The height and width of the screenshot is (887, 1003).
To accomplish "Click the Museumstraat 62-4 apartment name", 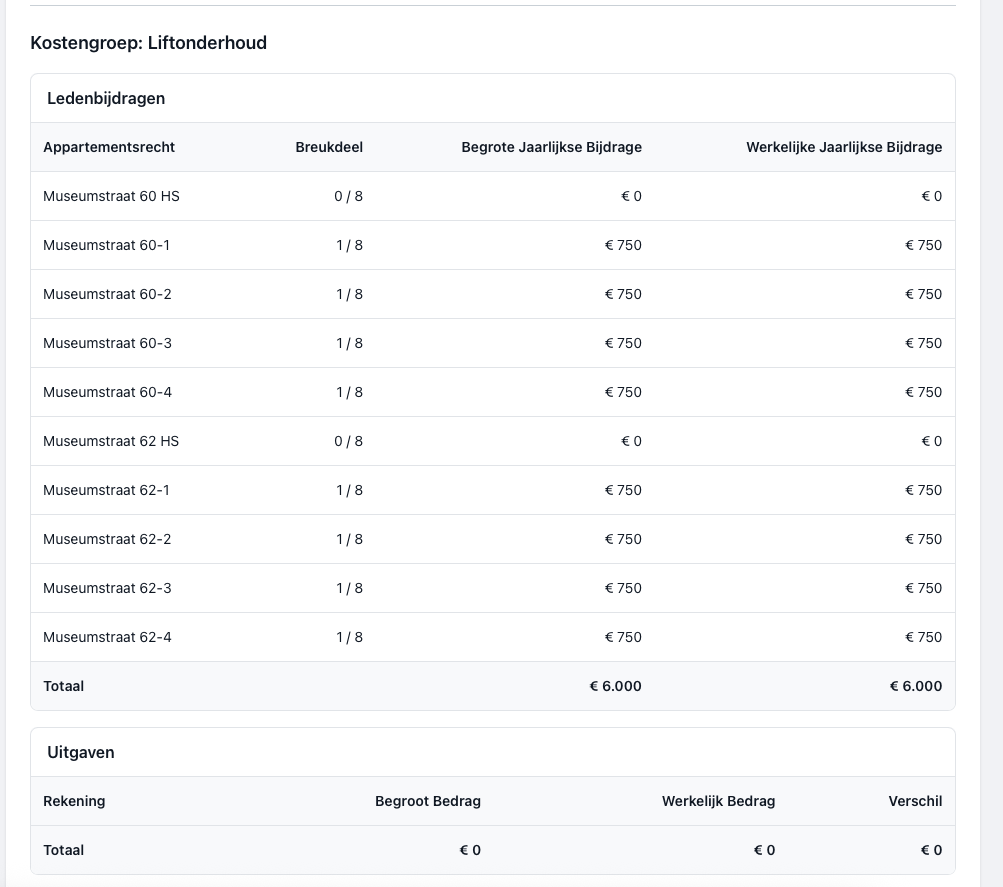I will 107,637.
